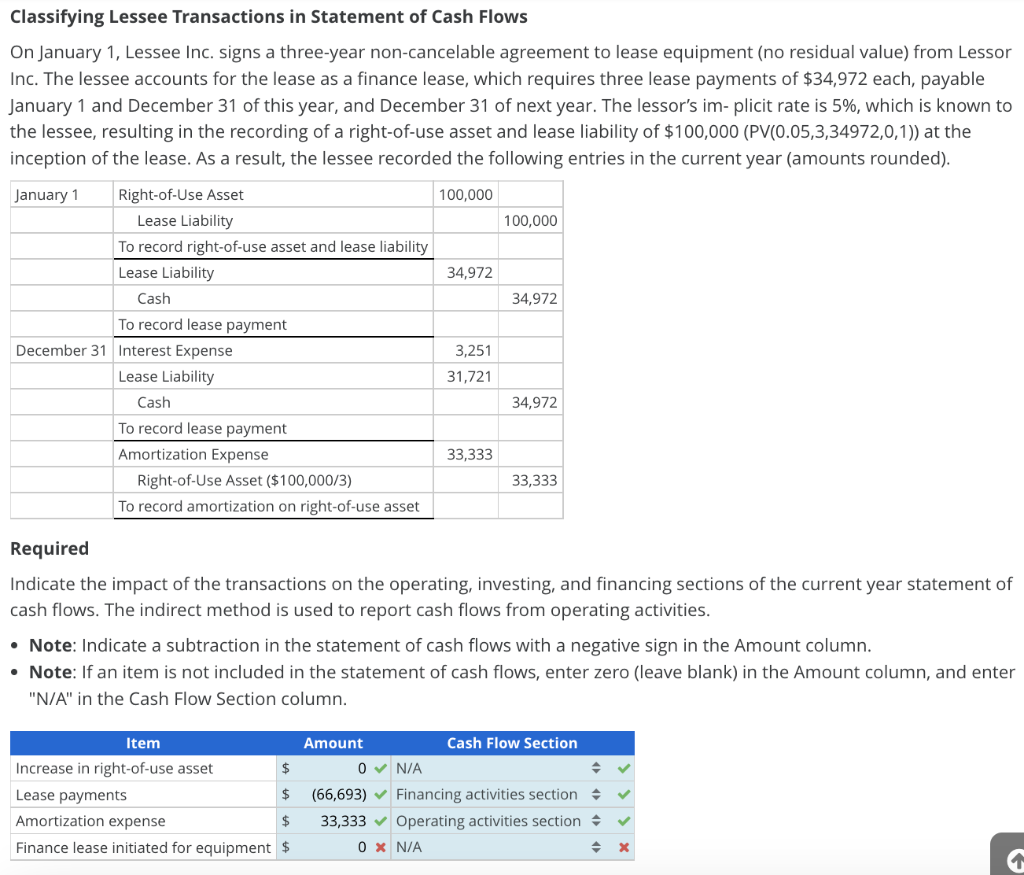Click checkmark beside Operating activities section selection

625,820
